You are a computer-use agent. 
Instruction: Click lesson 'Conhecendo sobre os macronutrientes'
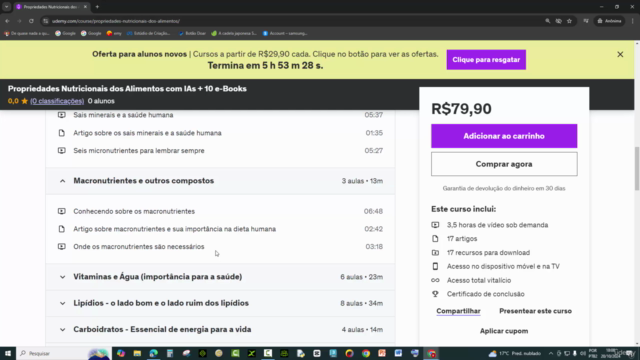134,211
